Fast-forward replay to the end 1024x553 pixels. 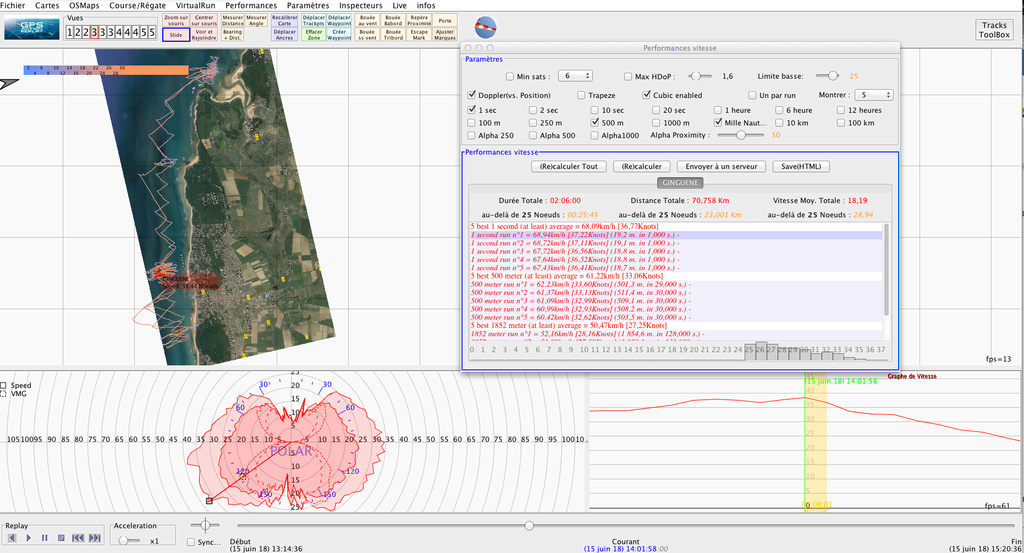click(x=95, y=538)
